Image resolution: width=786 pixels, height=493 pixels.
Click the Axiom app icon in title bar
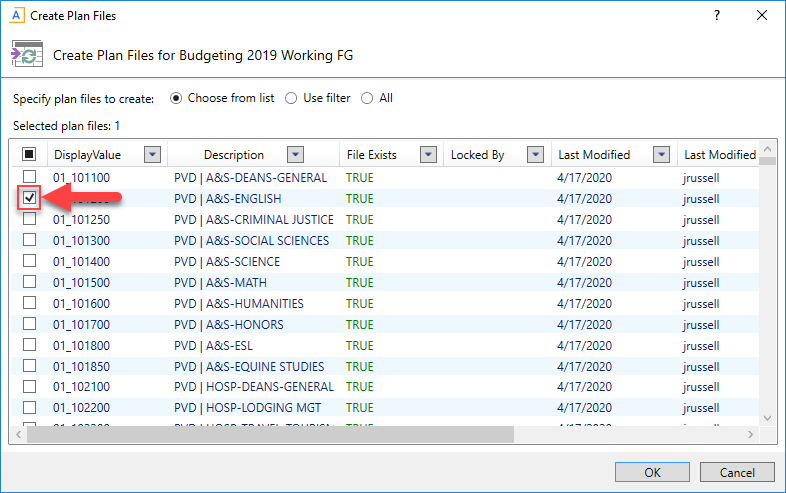pos(16,16)
